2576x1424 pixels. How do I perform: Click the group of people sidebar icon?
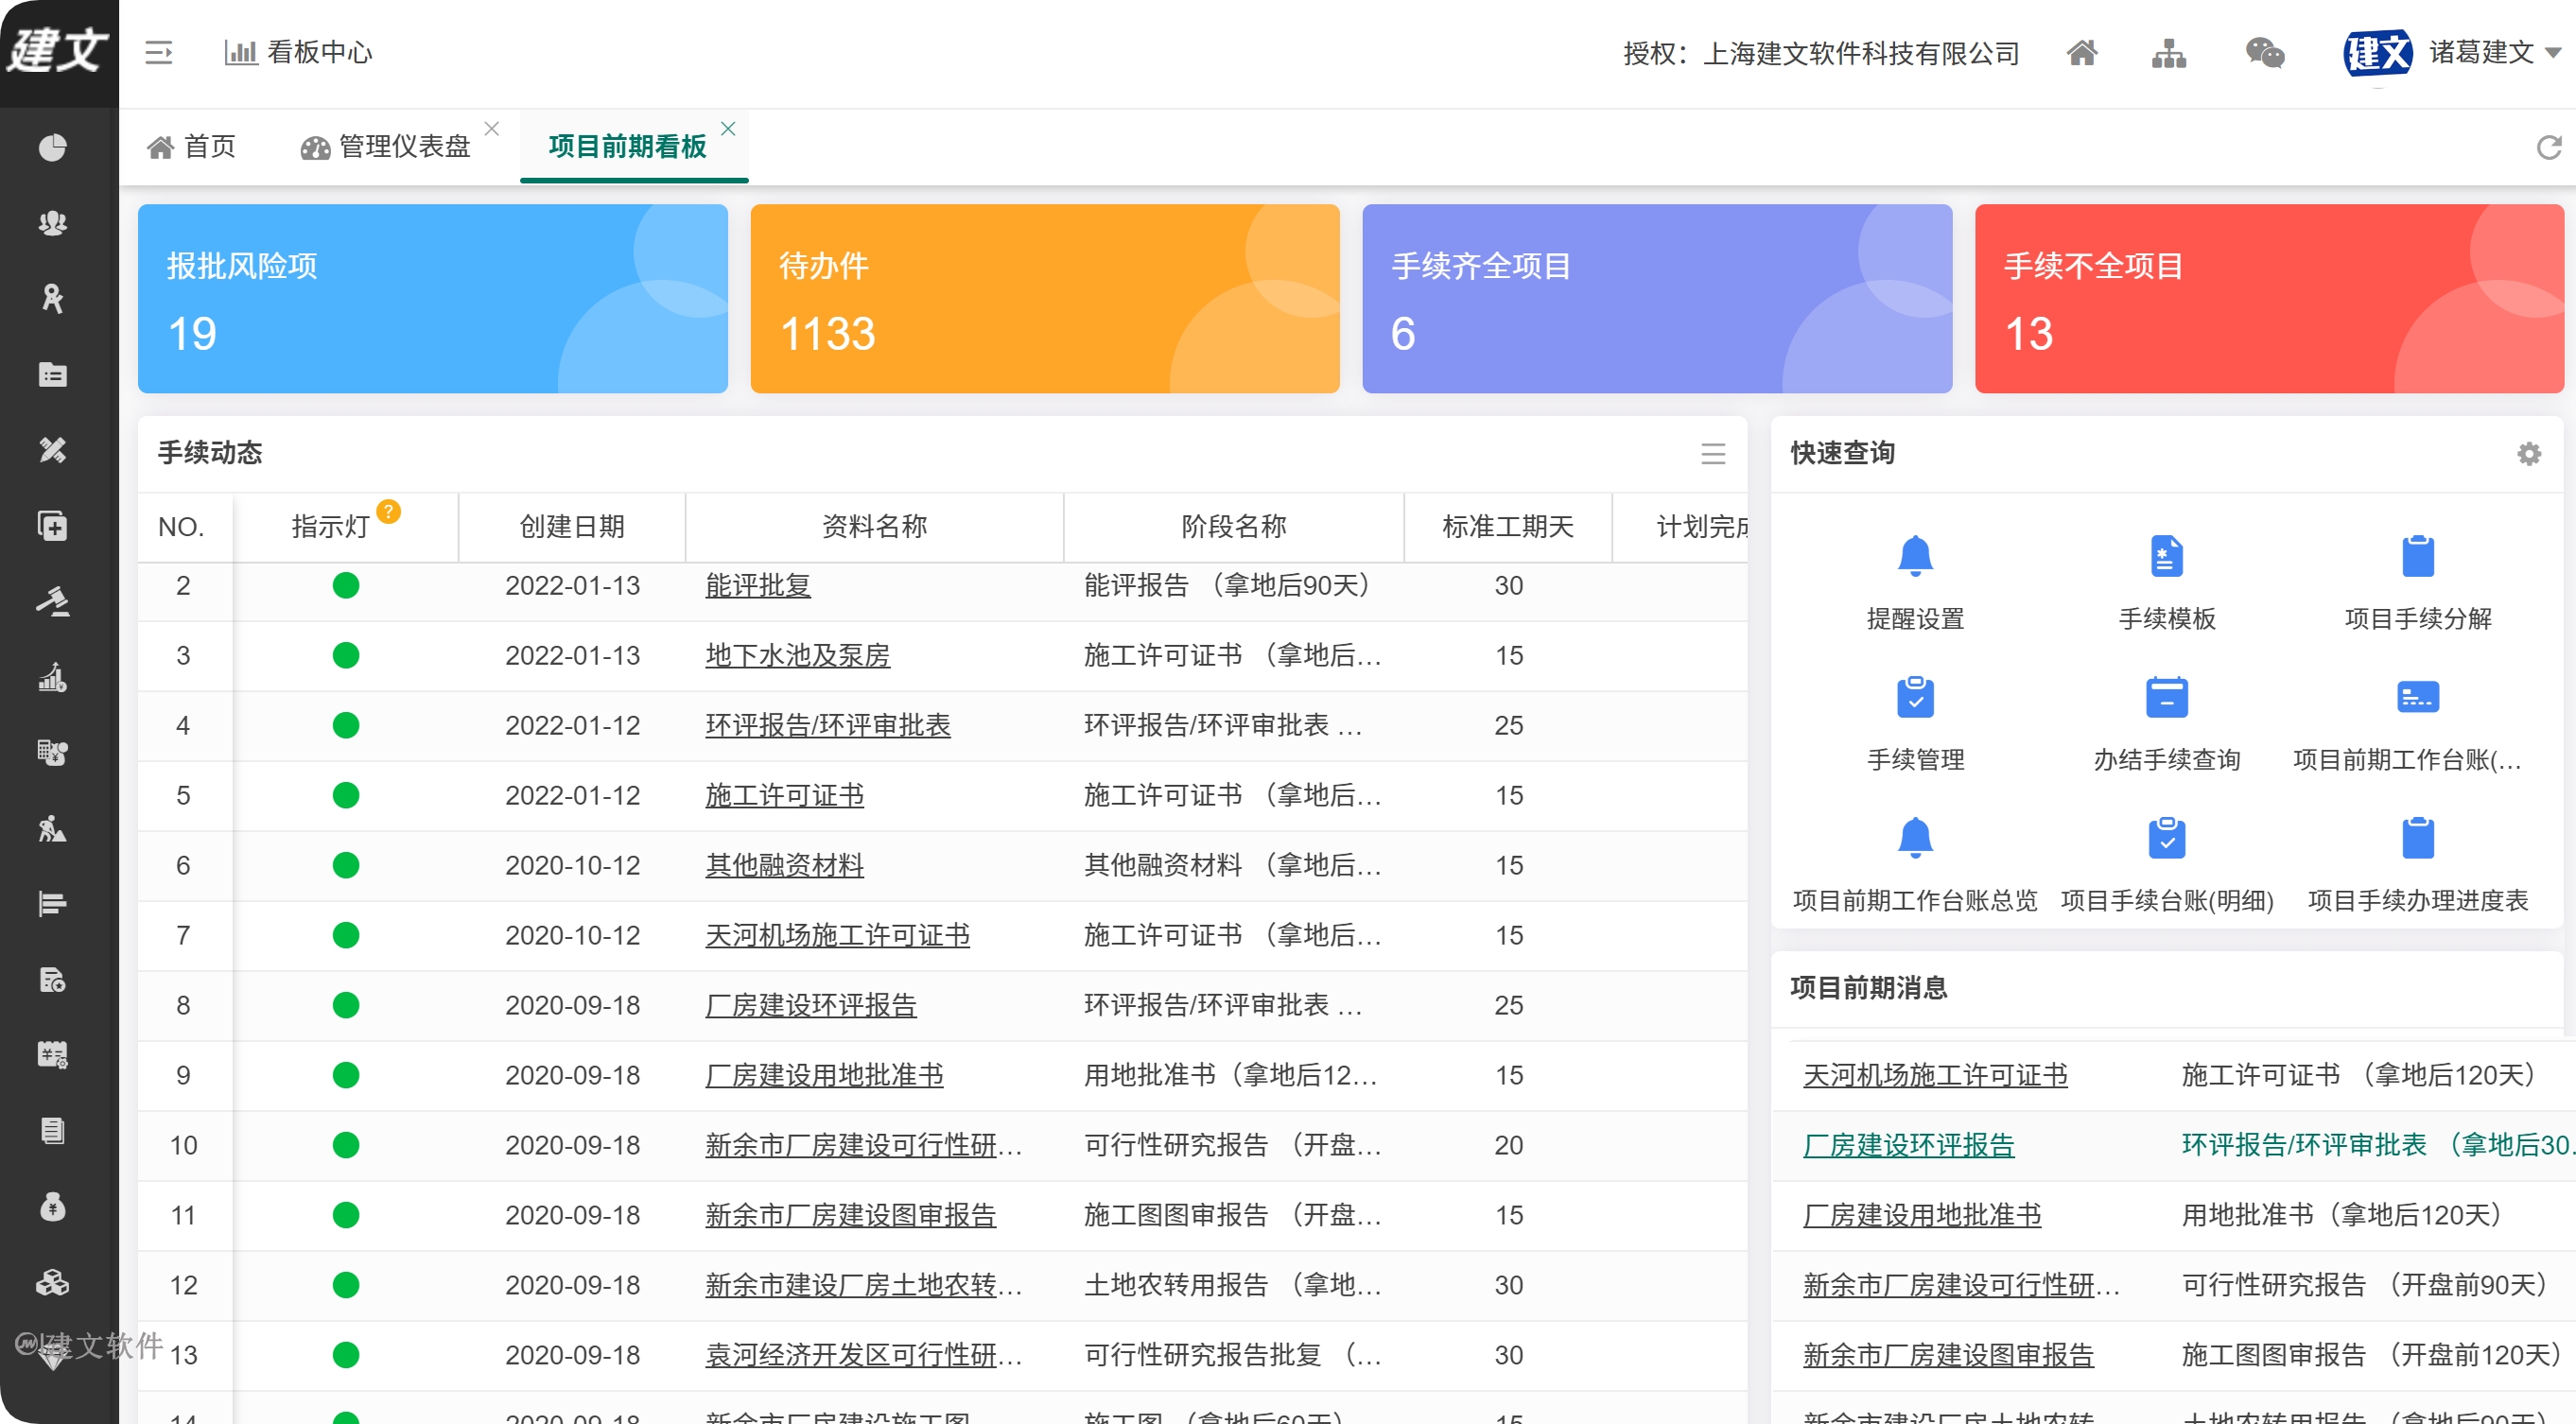tap(53, 223)
